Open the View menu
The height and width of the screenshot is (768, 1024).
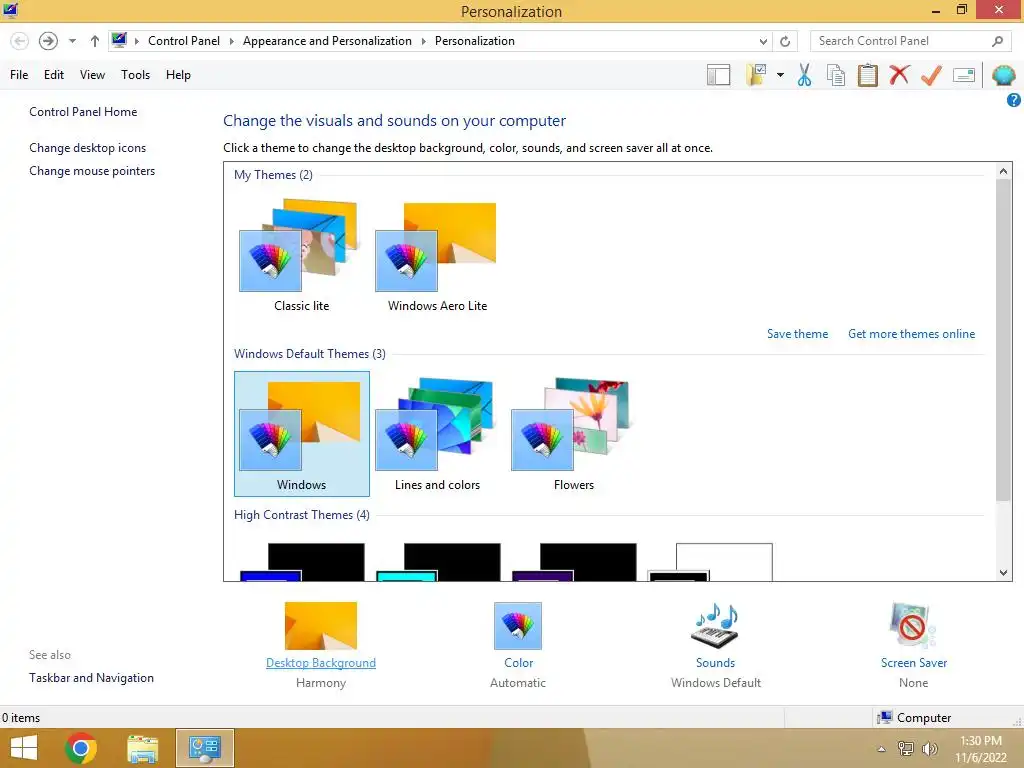pyautogui.click(x=92, y=75)
